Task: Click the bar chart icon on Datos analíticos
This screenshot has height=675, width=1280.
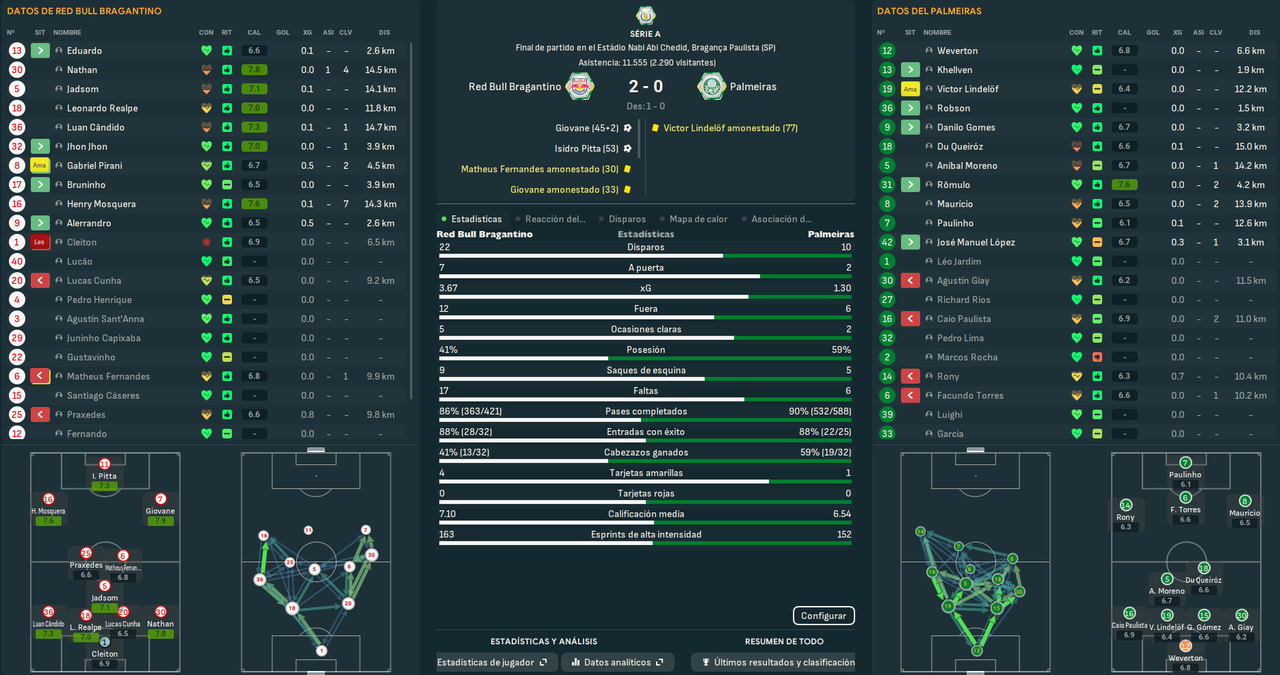Action: [x=575, y=662]
